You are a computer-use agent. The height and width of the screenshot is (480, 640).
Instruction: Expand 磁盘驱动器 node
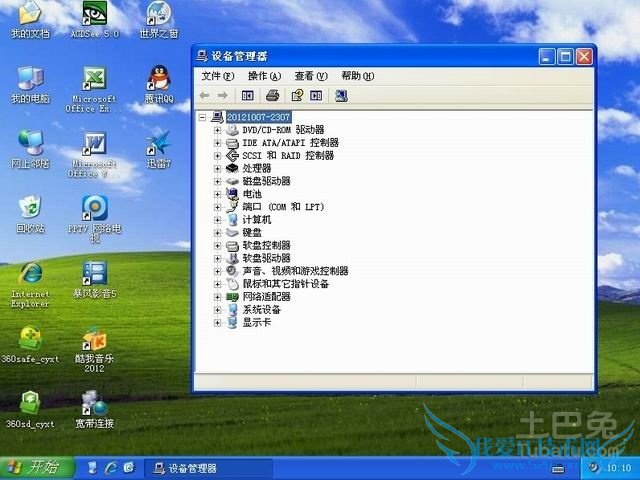click(x=217, y=182)
